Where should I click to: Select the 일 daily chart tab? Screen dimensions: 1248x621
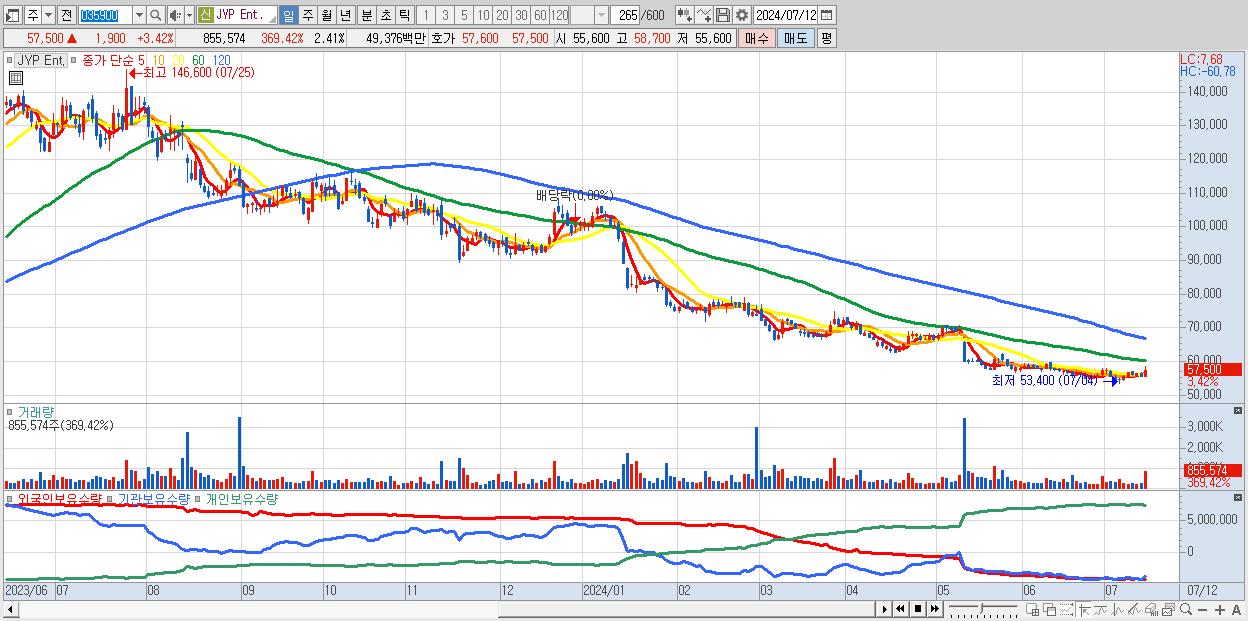point(288,15)
